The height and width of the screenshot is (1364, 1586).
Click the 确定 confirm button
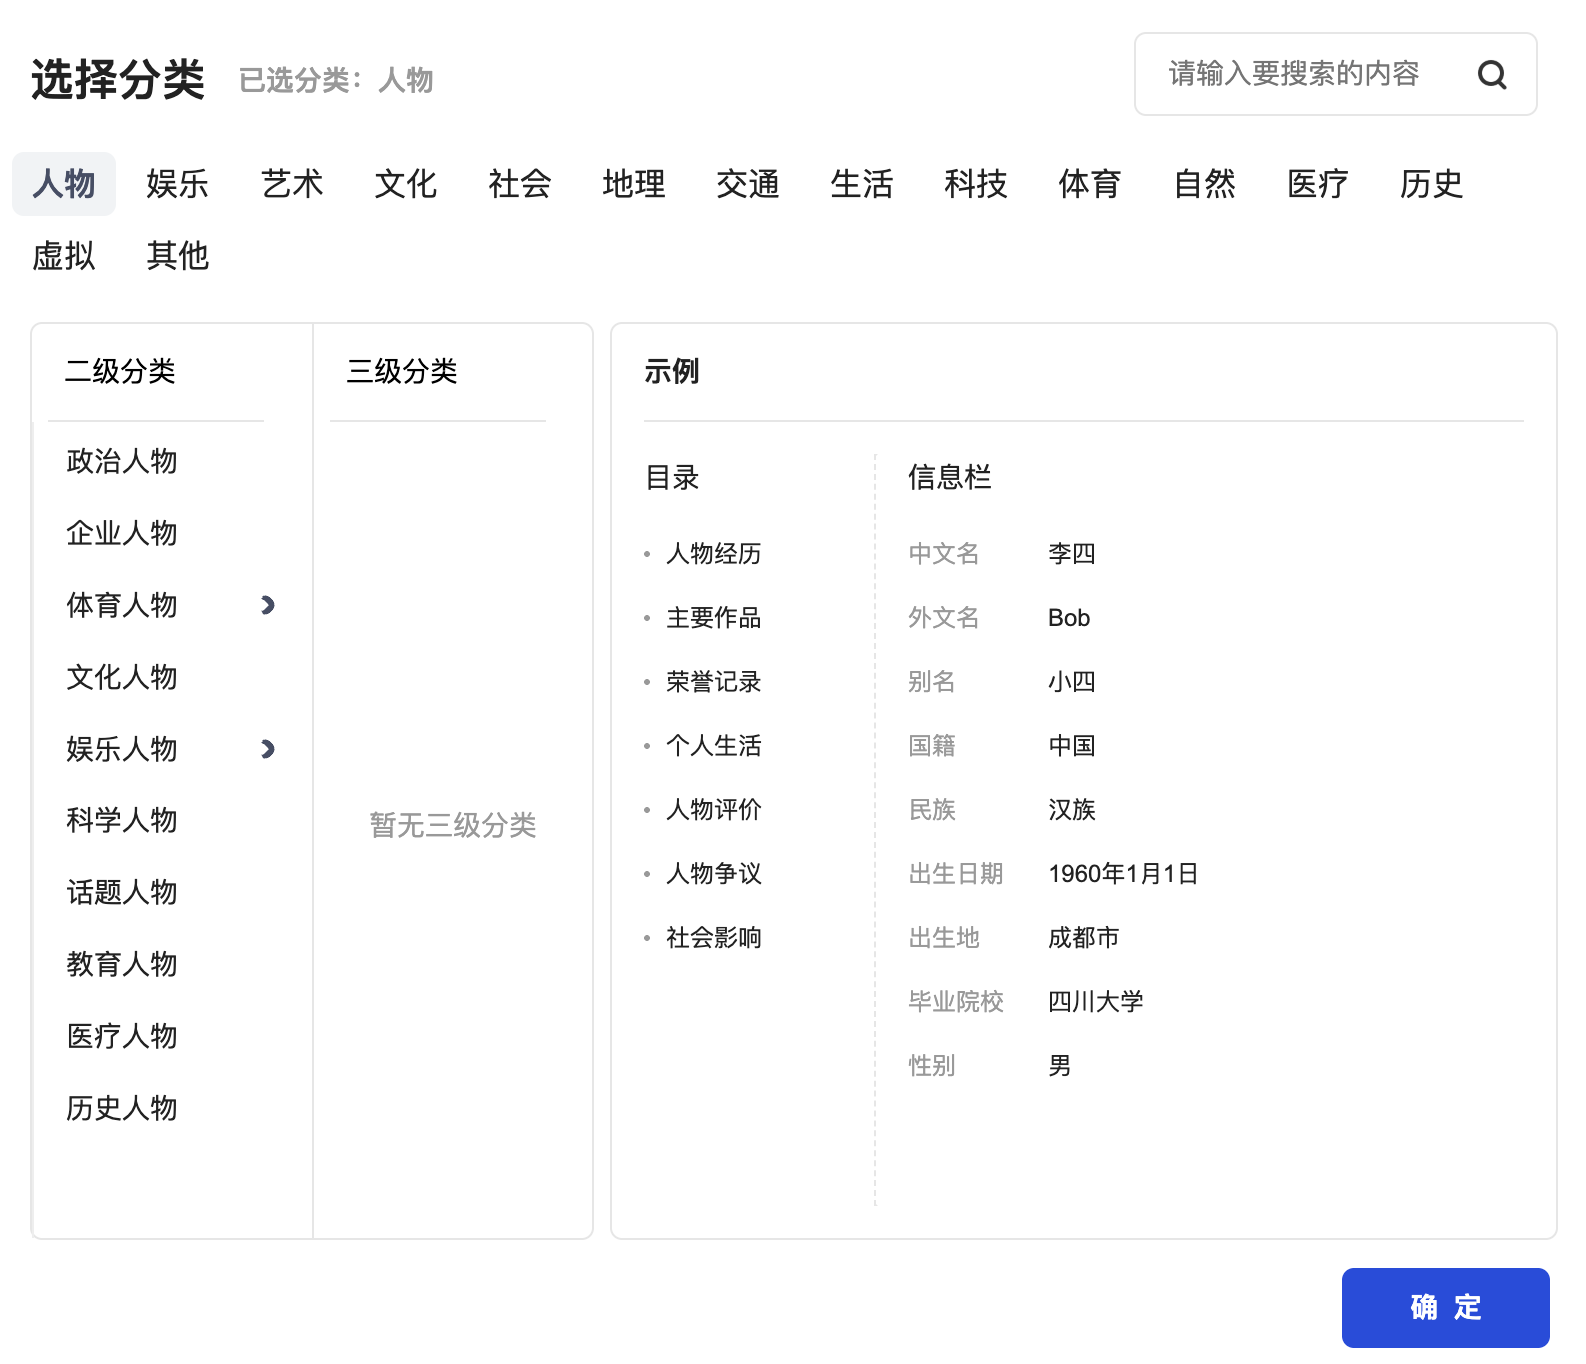[1444, 1307]
